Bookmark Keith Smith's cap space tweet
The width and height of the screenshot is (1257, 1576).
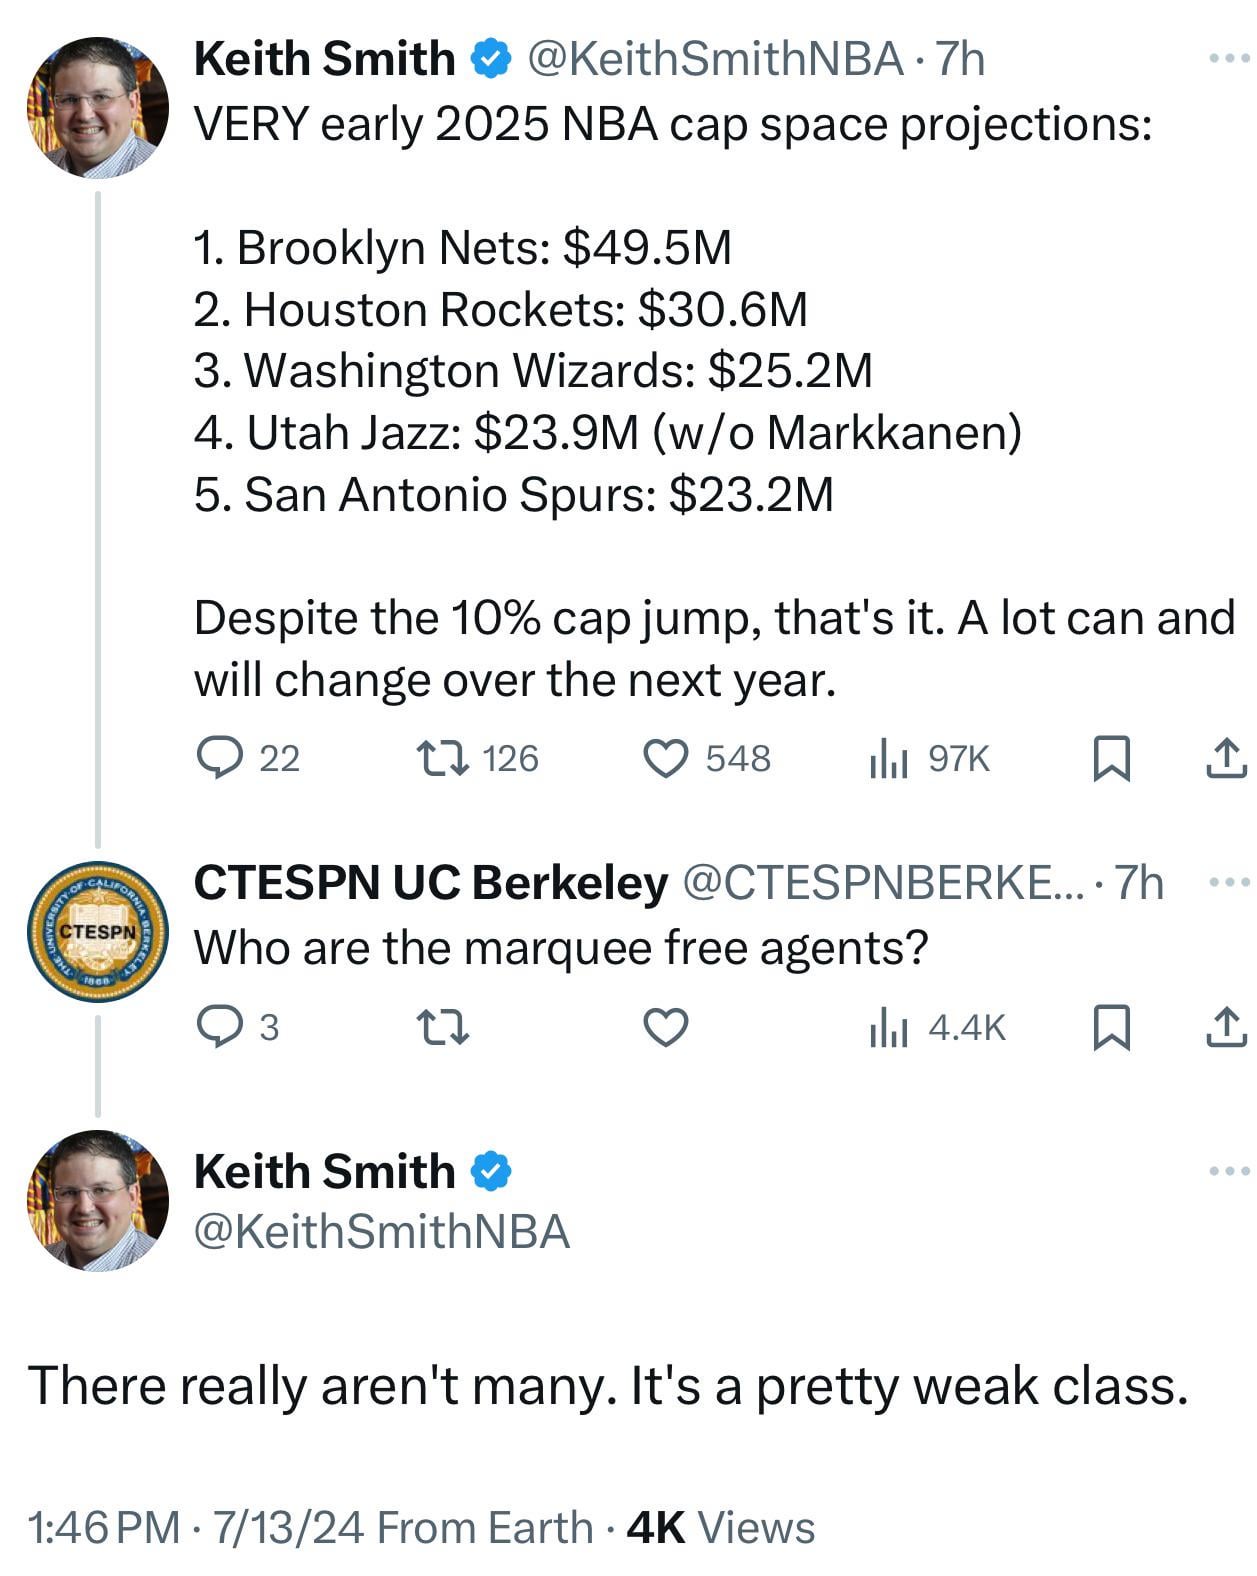coord(1111,759)
